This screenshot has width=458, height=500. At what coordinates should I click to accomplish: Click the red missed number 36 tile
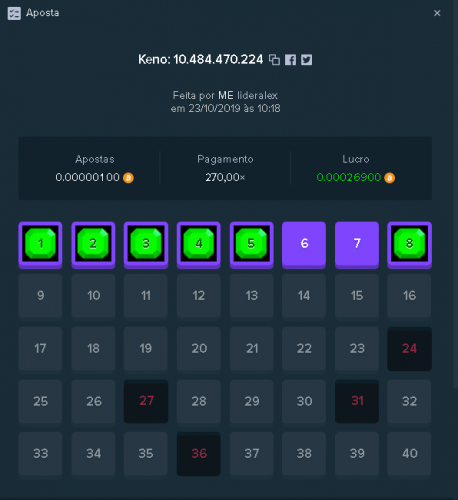coord(199,454)
